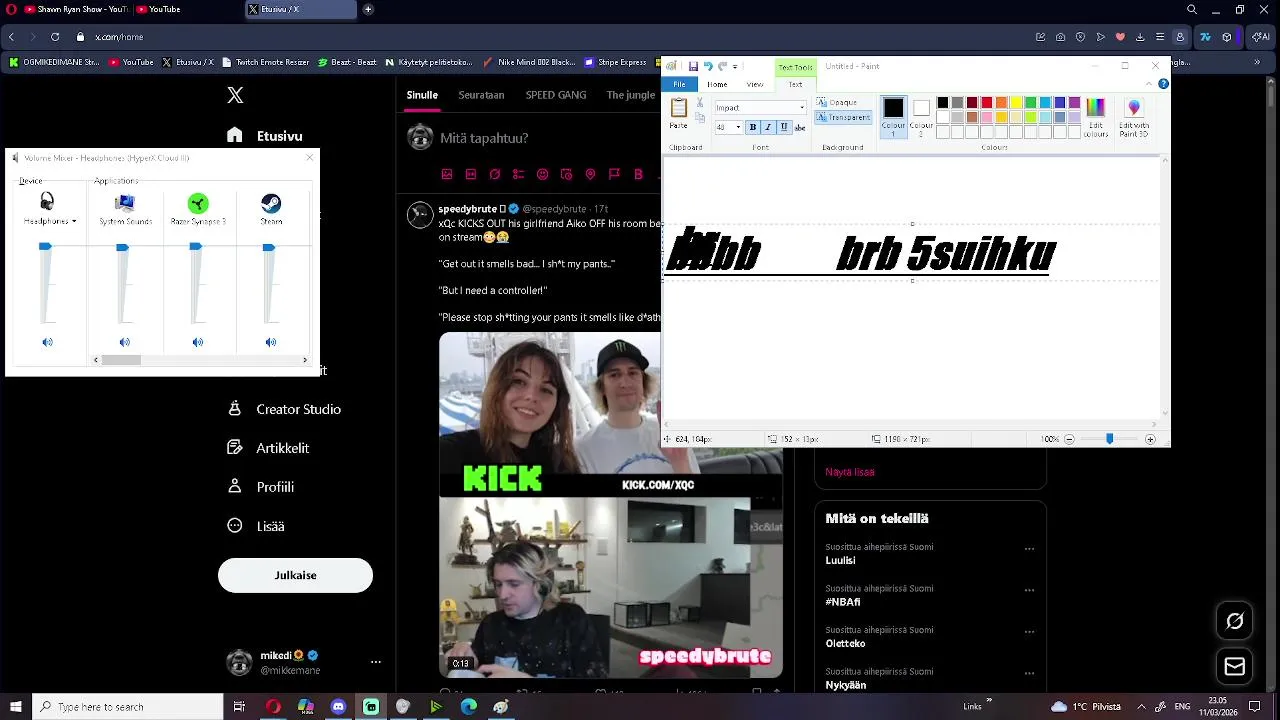Click the Paint zoom slider handle

click(x=1109, y=439)
